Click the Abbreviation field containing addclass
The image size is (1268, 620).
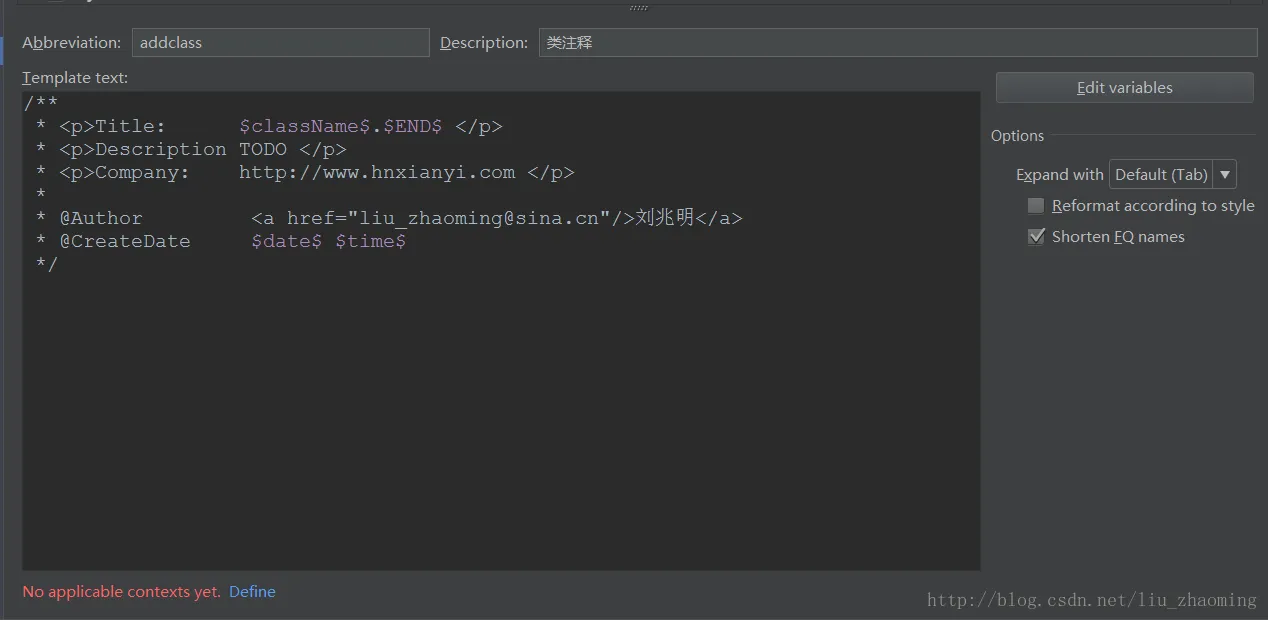280,42
